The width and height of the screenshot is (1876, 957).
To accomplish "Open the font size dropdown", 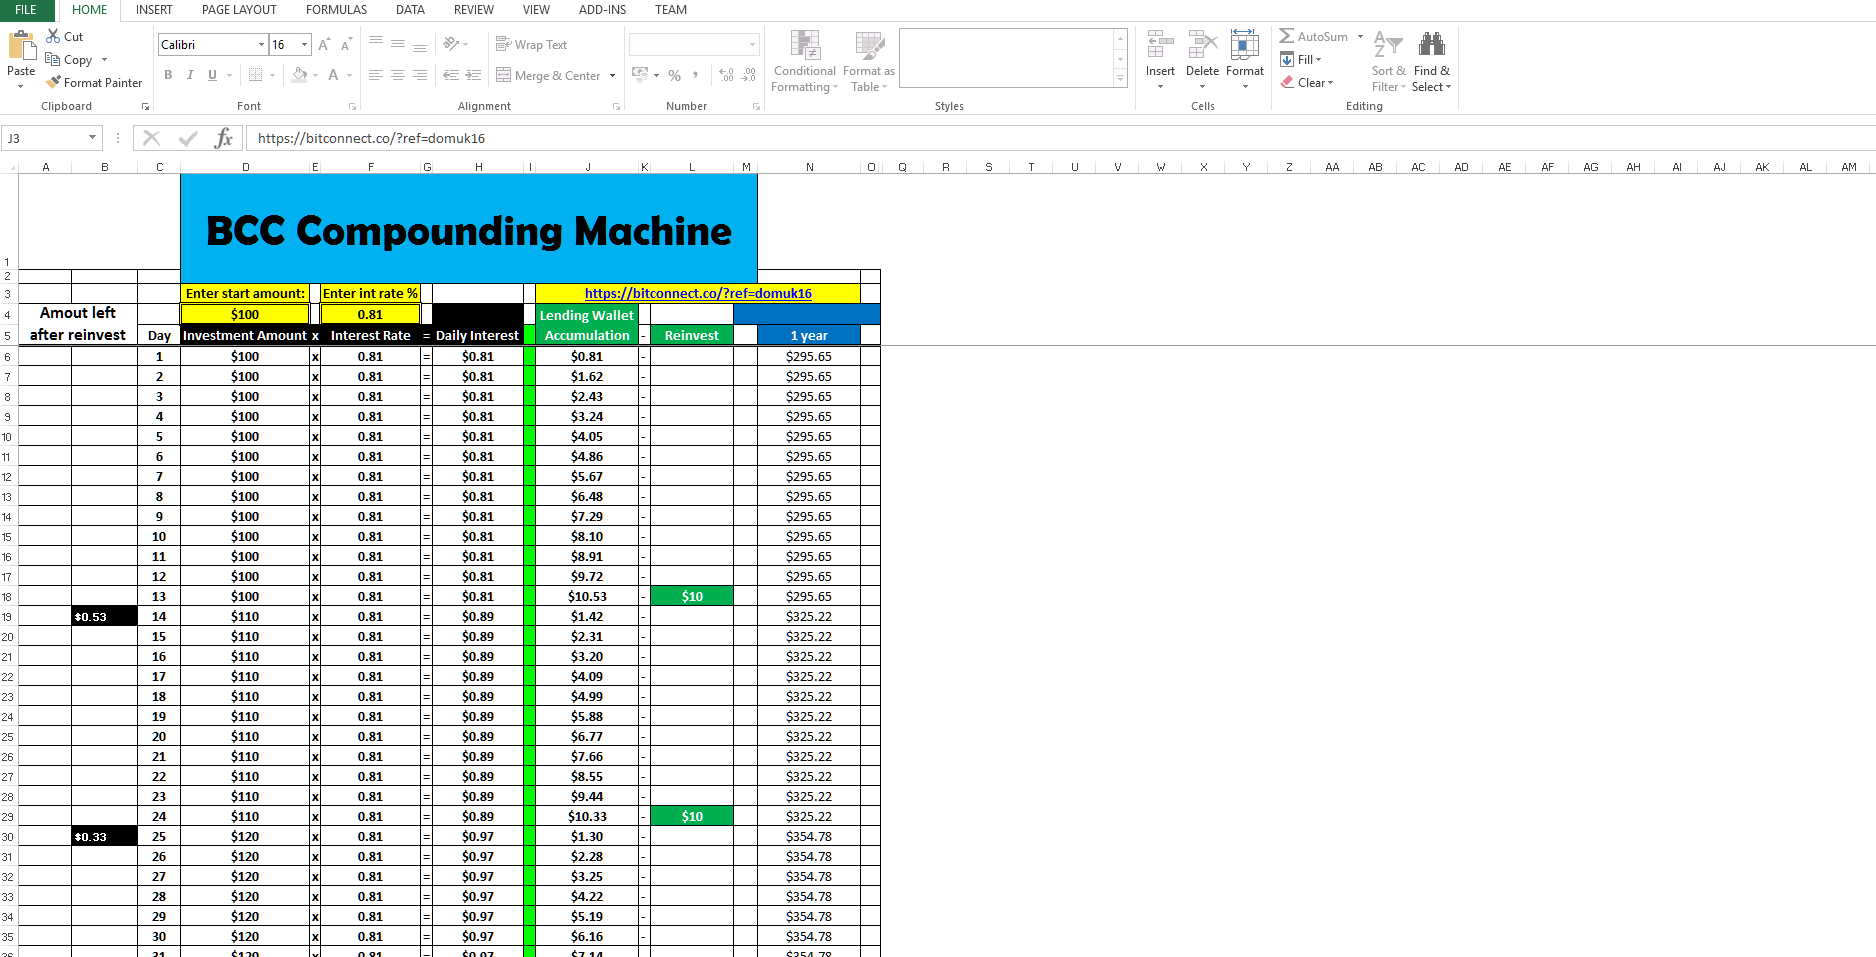I will click(x=305, y=45).
